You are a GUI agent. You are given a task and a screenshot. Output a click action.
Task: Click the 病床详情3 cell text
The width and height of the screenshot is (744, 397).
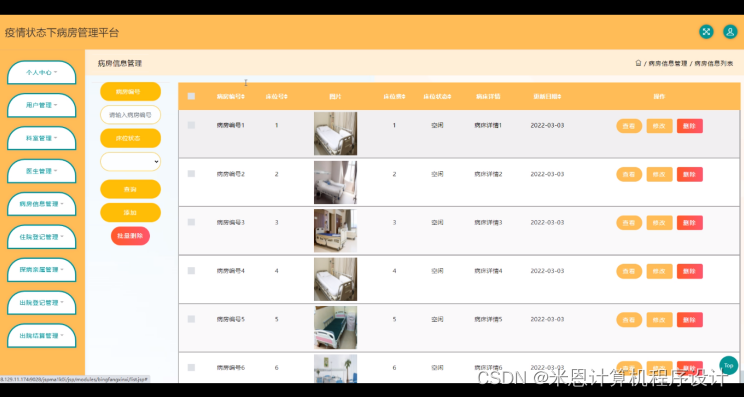click(x=488, y=222)
